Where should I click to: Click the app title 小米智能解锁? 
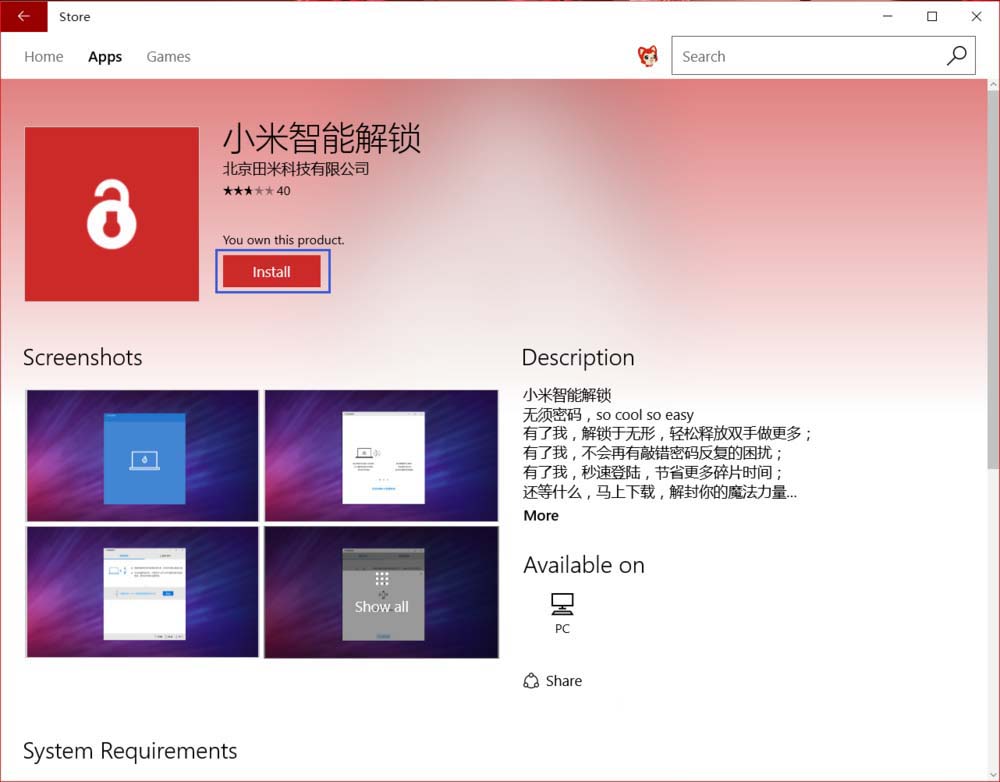[x=322, y=137]
